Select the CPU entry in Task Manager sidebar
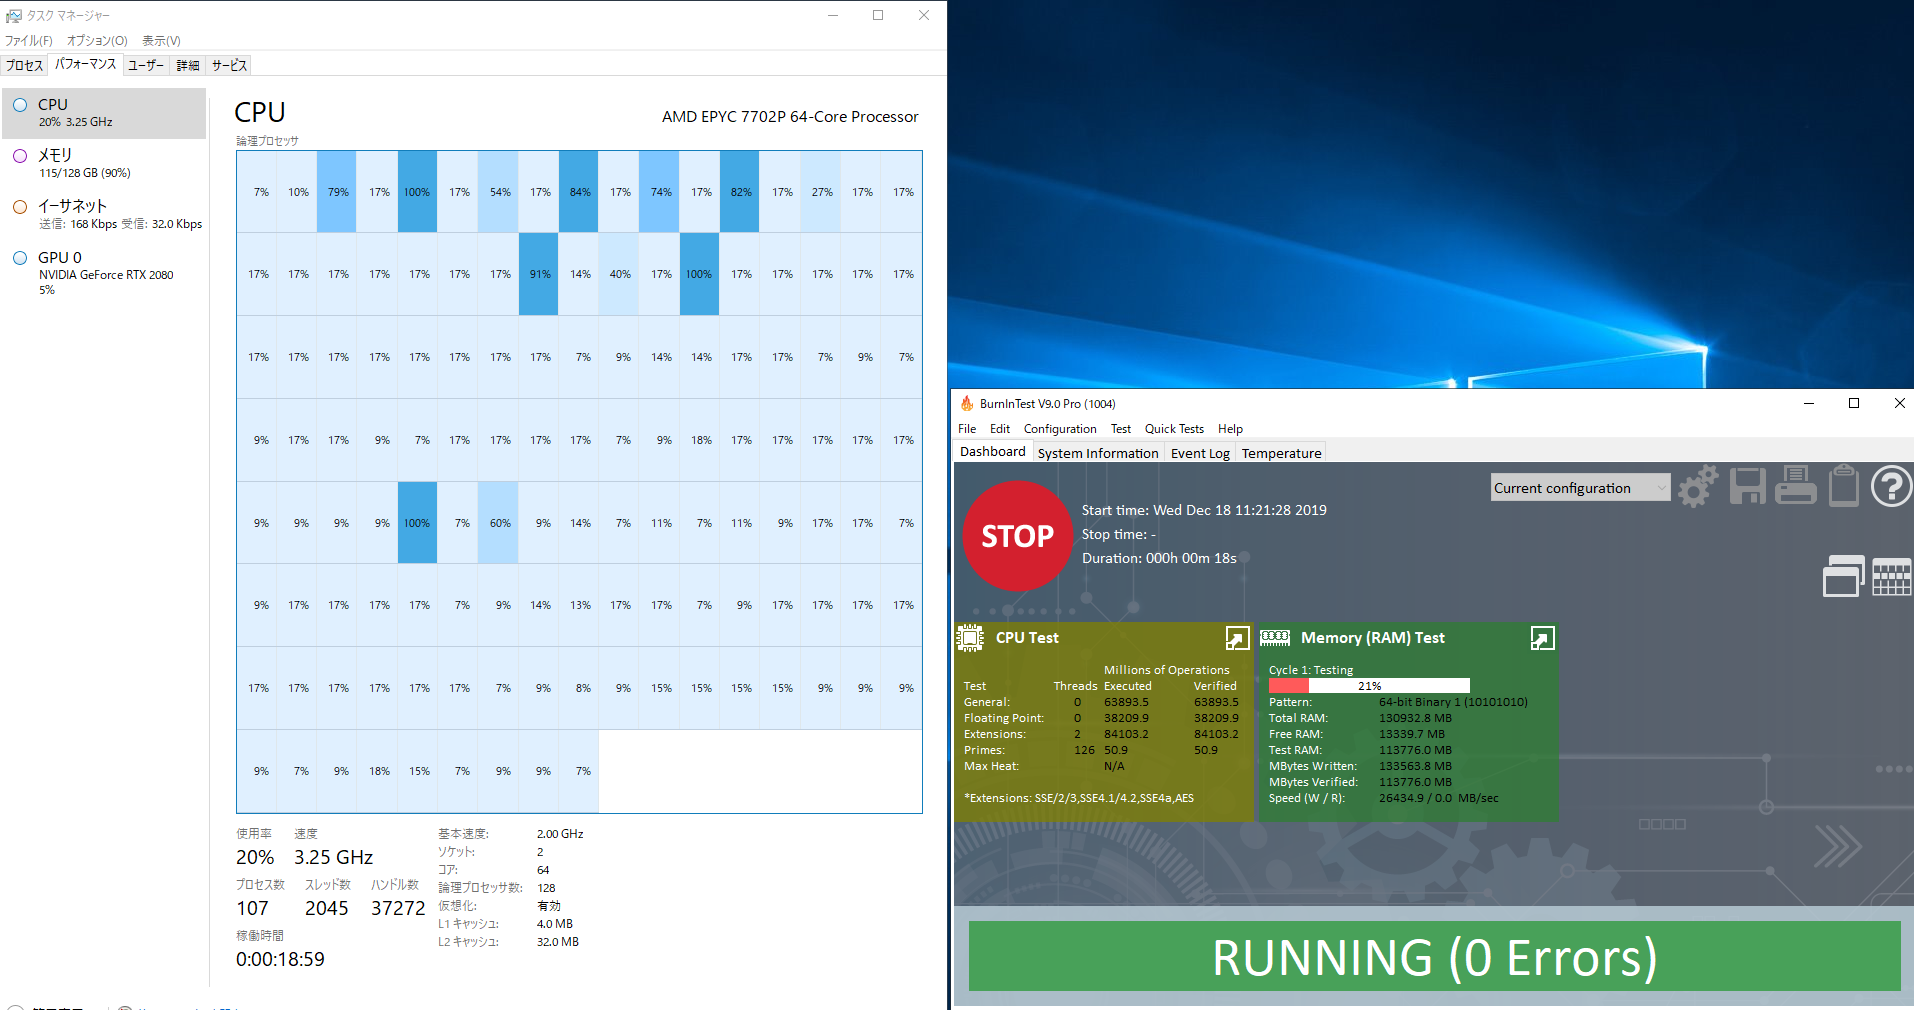 coord(104,113)
